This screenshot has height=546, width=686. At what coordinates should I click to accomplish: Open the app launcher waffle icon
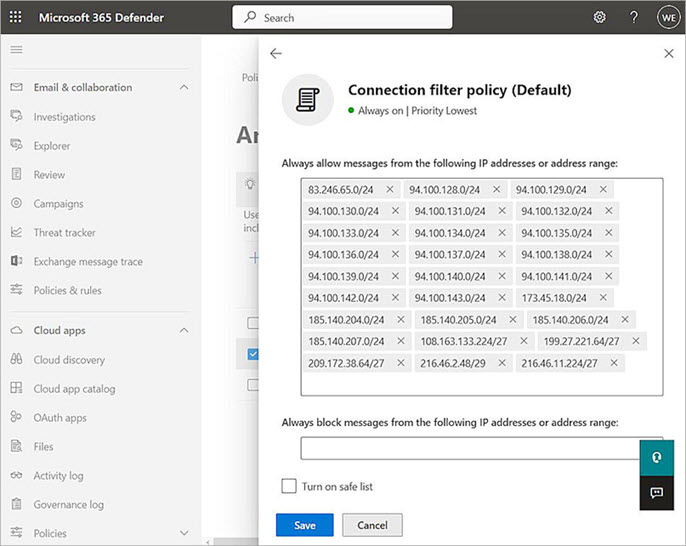pos(18,17)
